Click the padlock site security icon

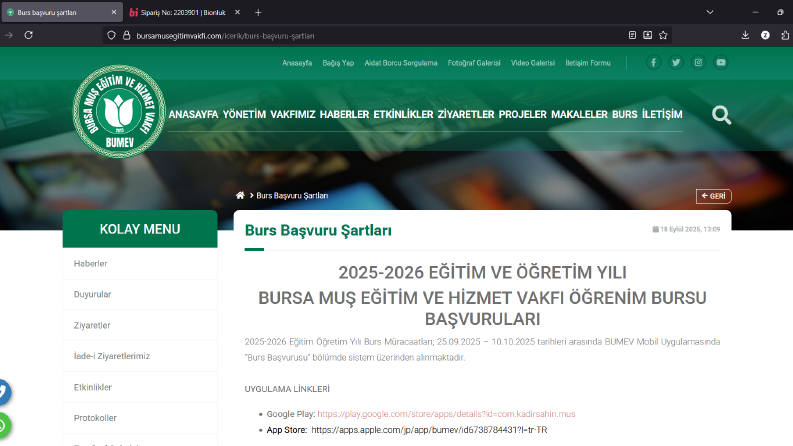click(126, 35)
